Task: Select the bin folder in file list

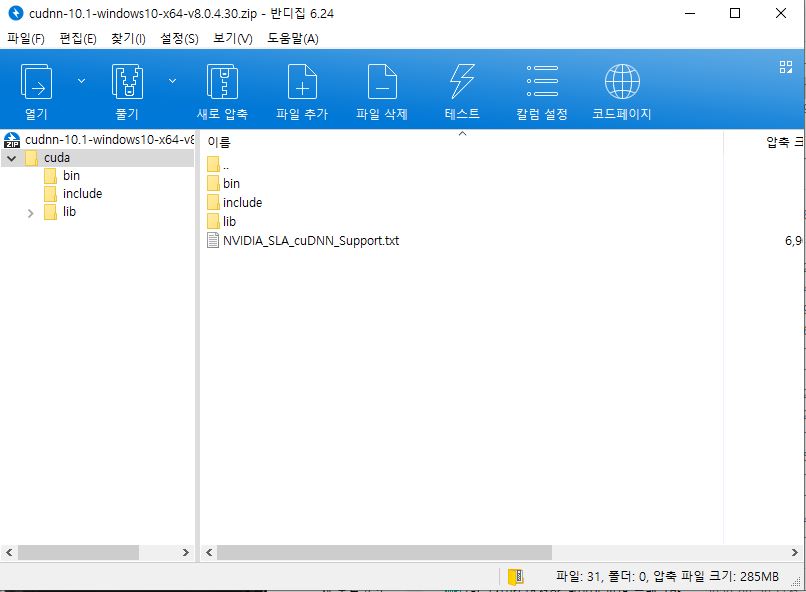Action: tap(231, 183)
